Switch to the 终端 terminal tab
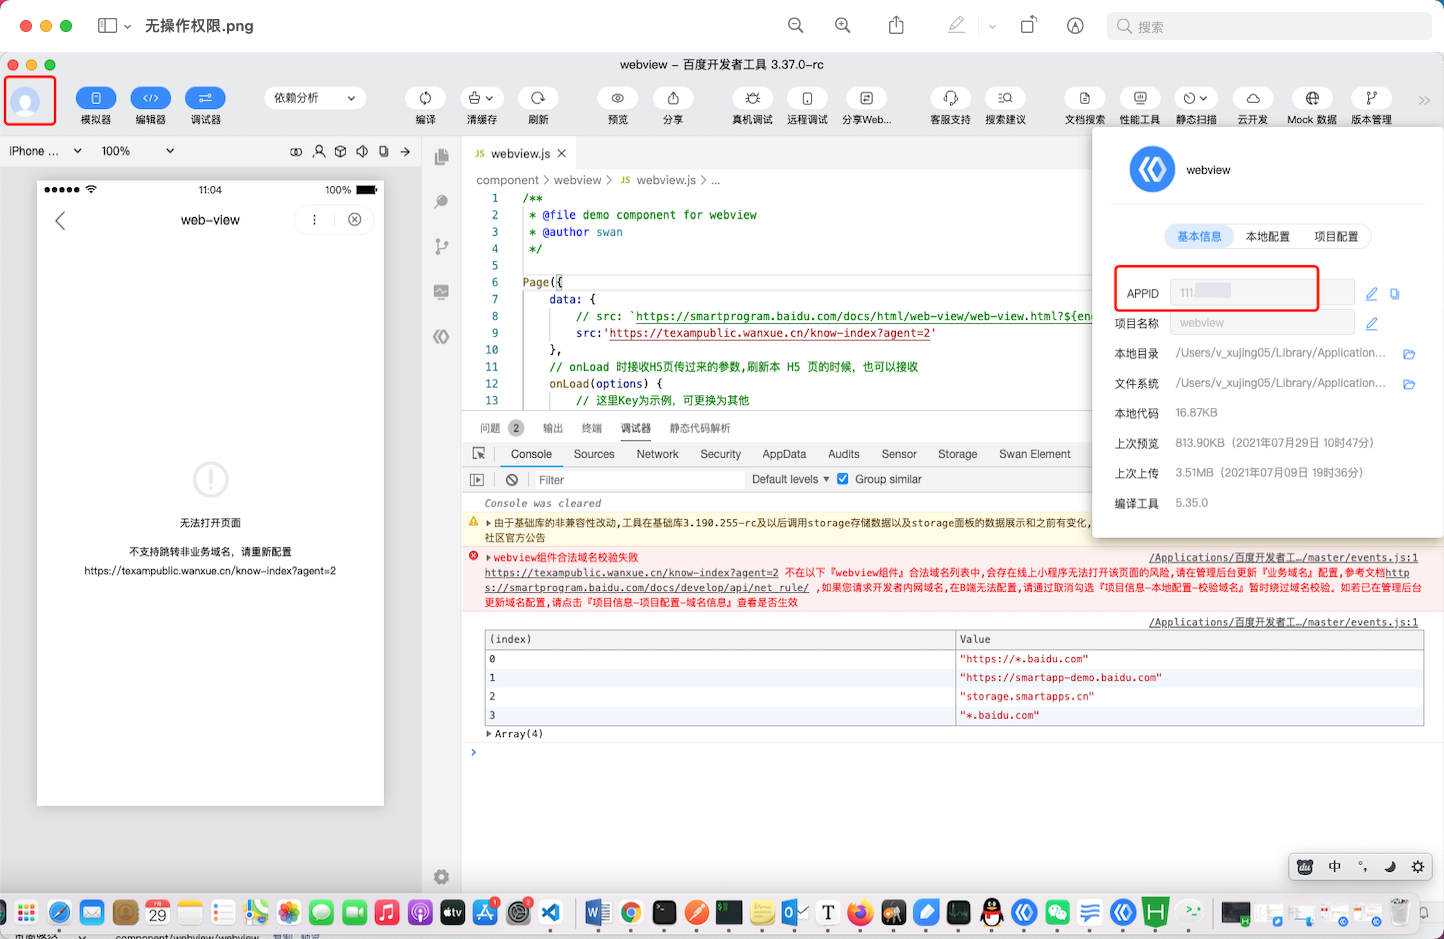The height and width of the screenshot is (939, 1444). click(x=592, y=428)
